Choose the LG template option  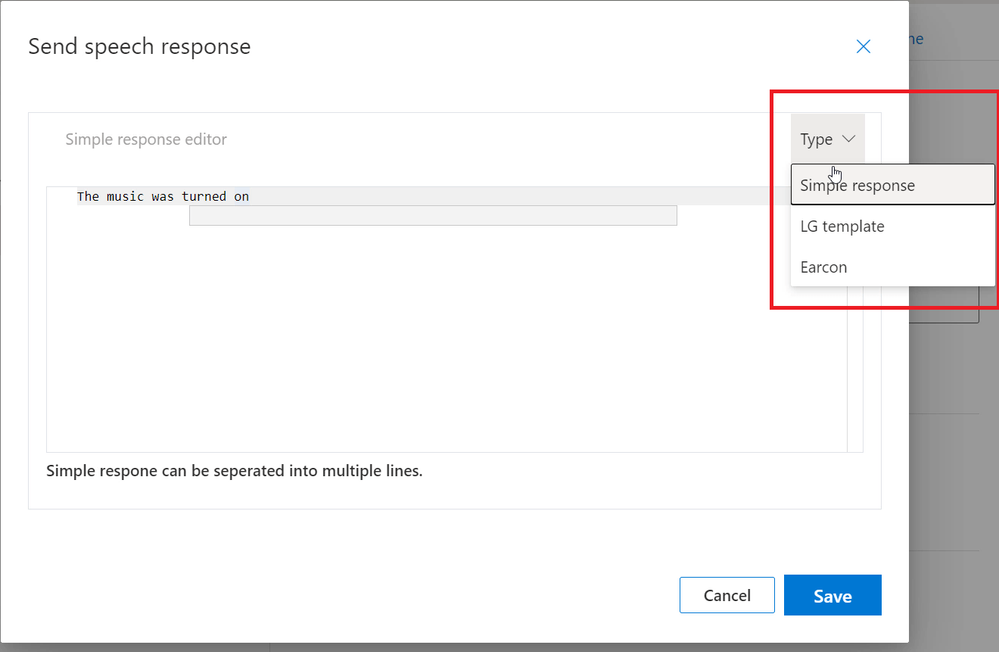[x=842, y=226]
